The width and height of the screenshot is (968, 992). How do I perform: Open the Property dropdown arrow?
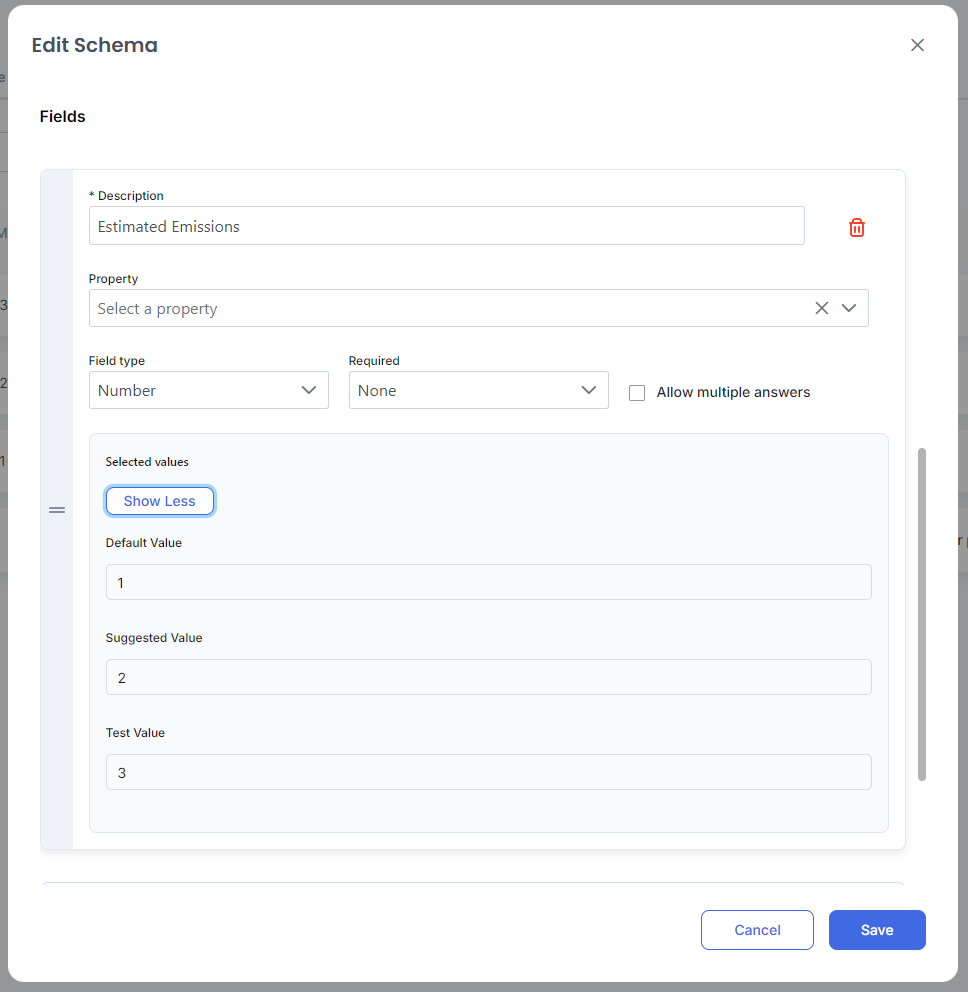pos(848,308)
